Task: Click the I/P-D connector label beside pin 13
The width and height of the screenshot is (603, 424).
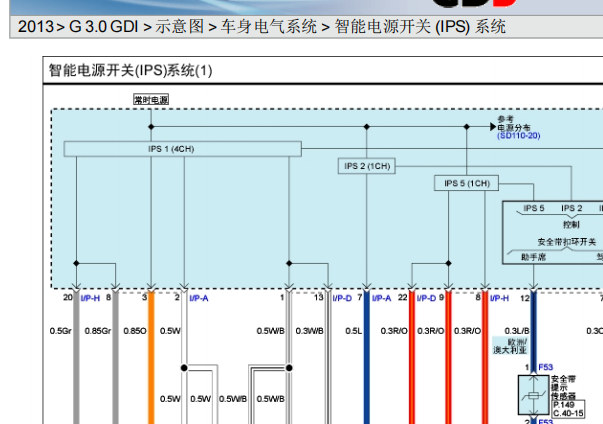Action: [342, 298]
